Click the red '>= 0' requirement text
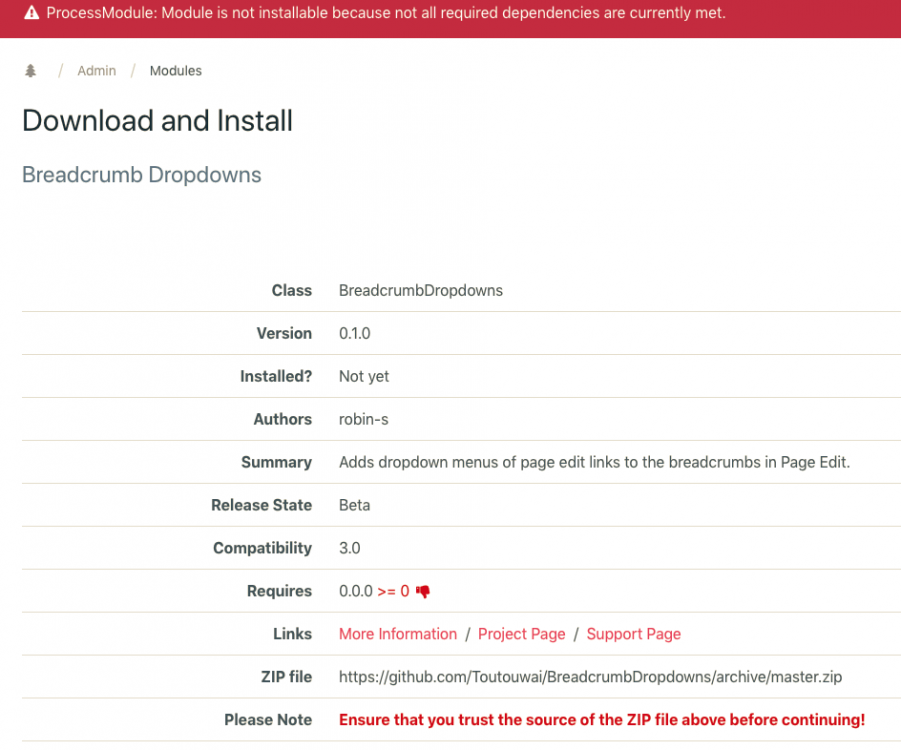Viewport: 901px width, 750px height. point(393,592)
